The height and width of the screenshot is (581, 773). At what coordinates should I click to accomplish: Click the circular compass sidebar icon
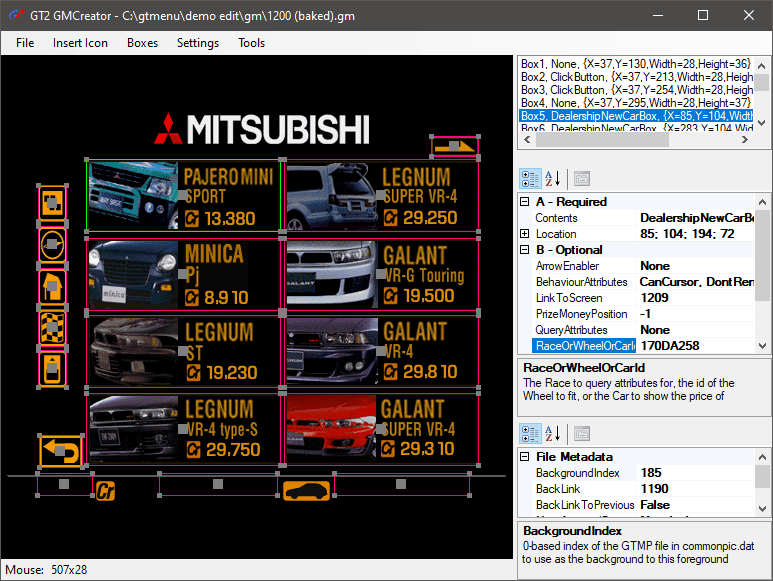click(52, 244)
